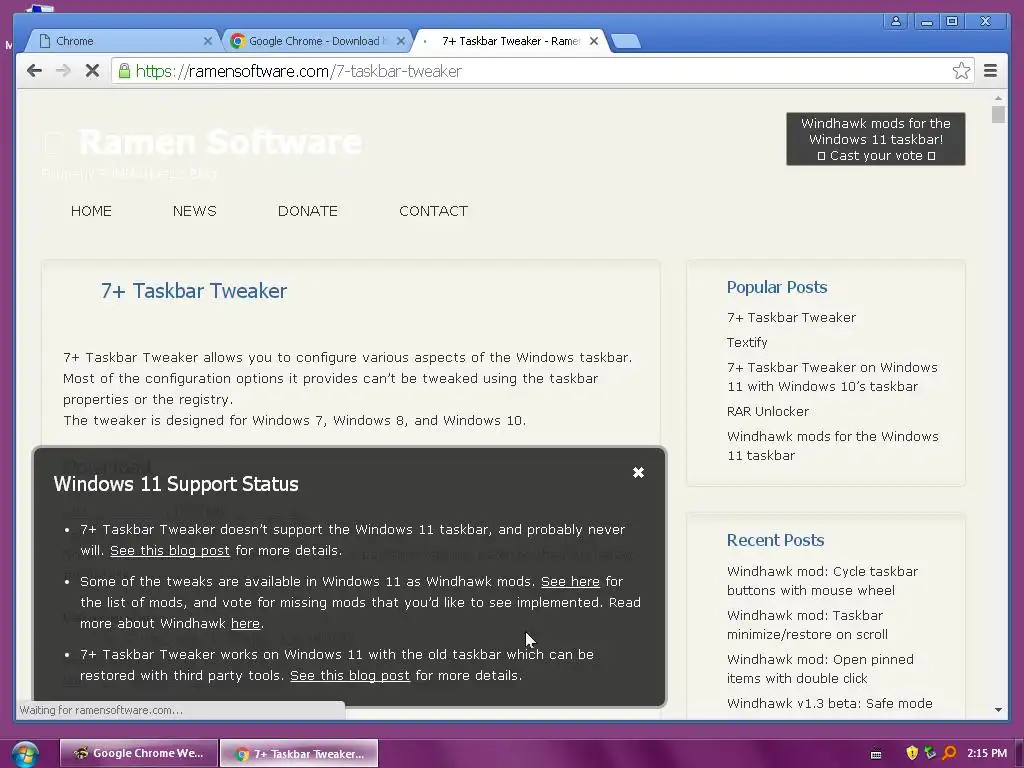The image size is (1024, 768).
Task: Click the Ramen Software site title
Action: [x=220, y=142]
